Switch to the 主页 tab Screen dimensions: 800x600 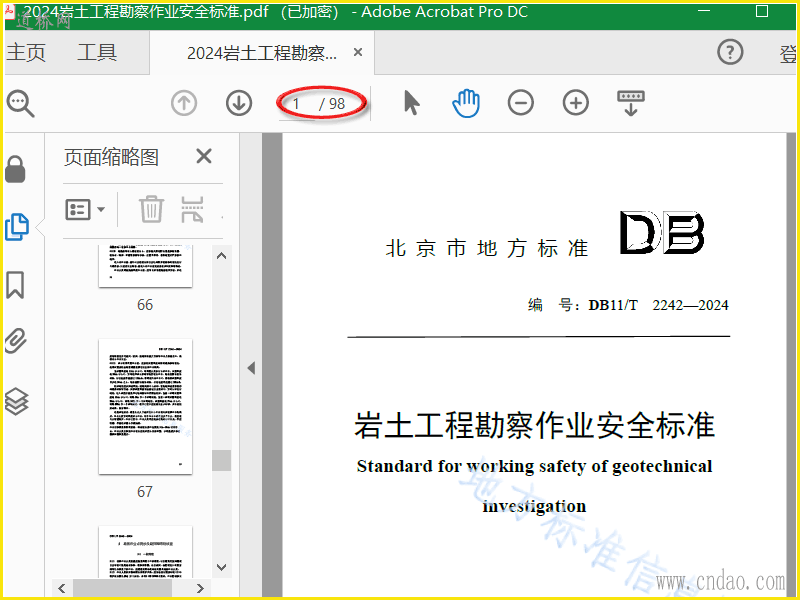point(26,53)
